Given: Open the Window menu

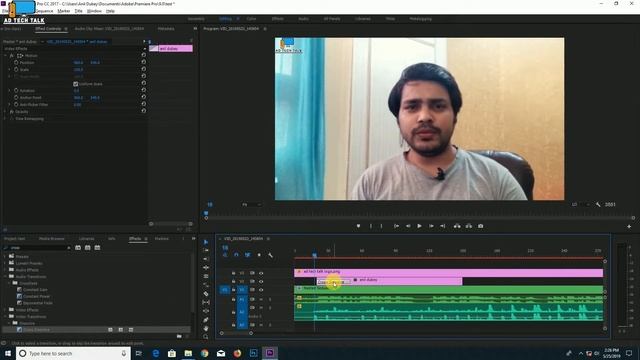Looking at the screenshot, I should [94, 11].
